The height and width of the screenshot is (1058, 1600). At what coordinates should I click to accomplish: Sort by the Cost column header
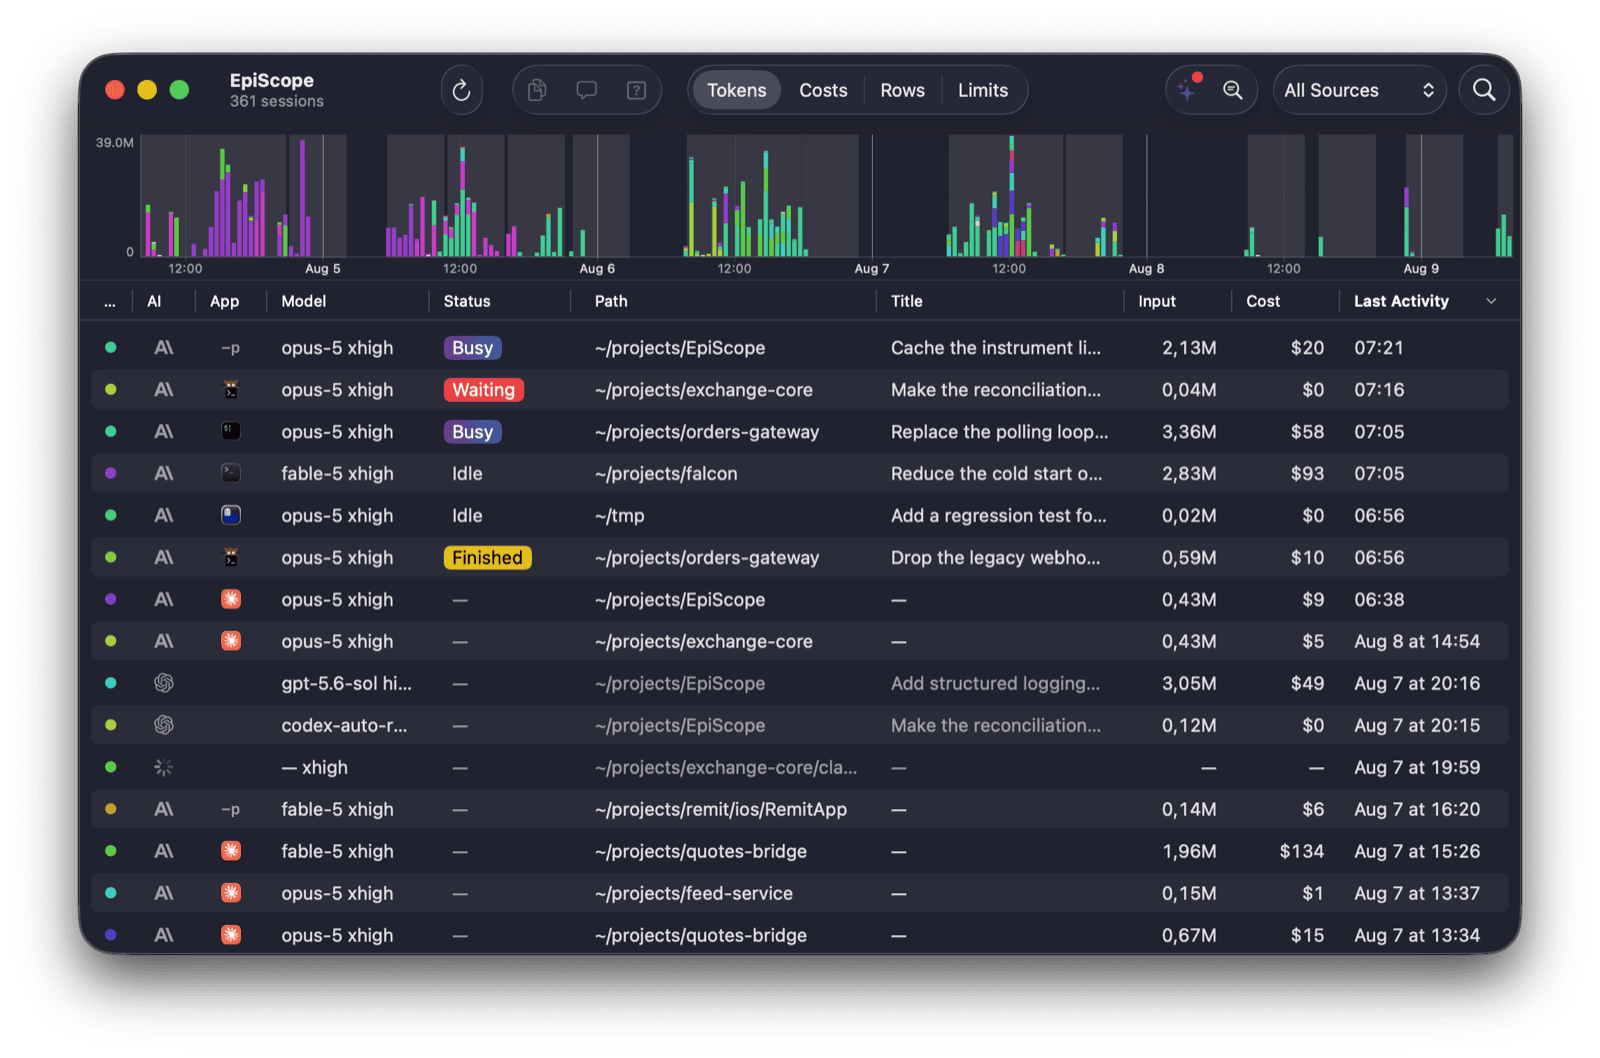[1263, 302]
